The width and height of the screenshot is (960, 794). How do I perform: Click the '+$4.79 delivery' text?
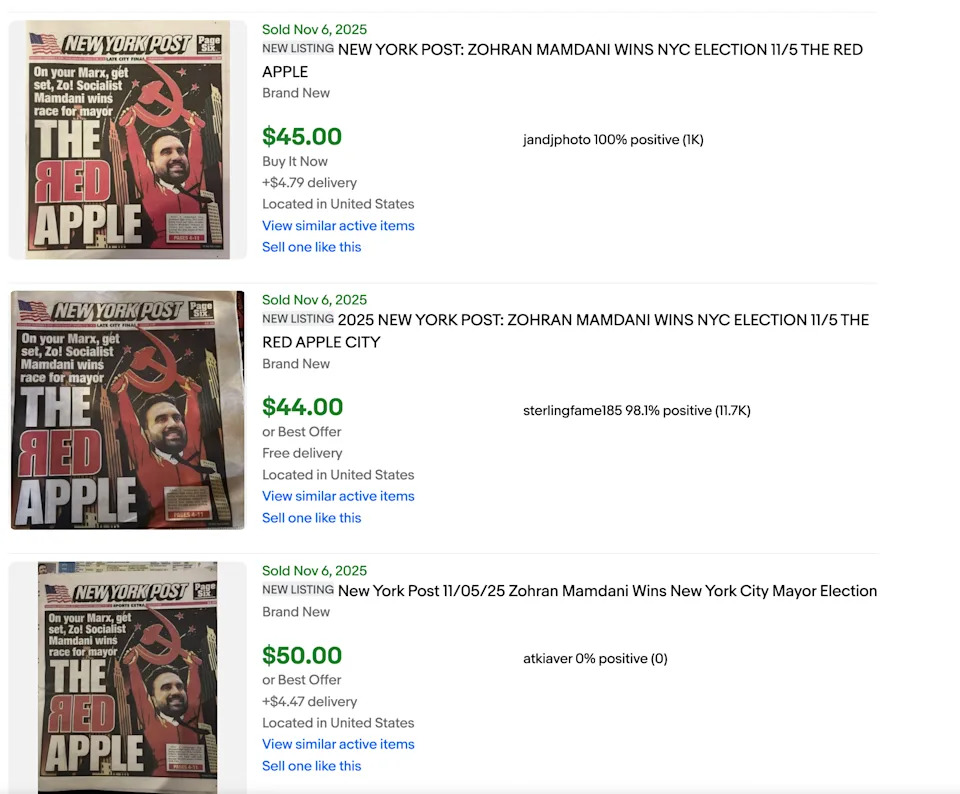[309, 183]
